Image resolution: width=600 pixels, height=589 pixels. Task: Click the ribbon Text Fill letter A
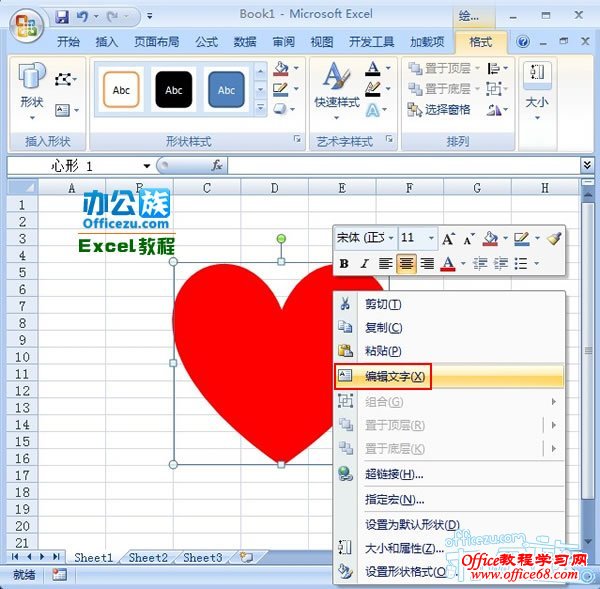[373, 68]
